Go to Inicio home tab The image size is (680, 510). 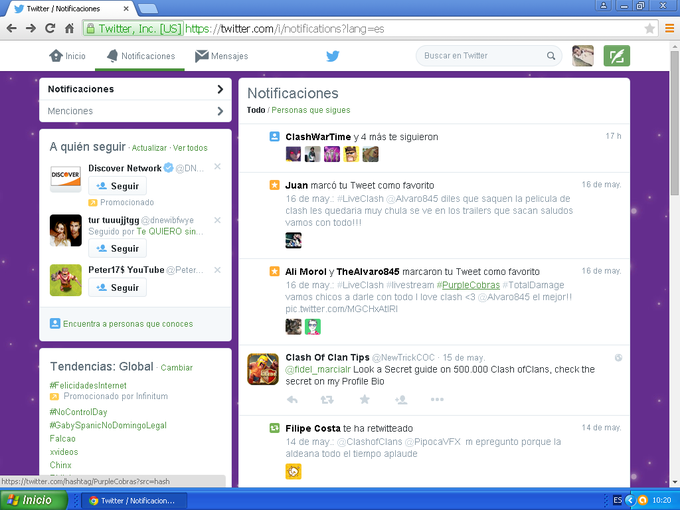tap(67, 56)
